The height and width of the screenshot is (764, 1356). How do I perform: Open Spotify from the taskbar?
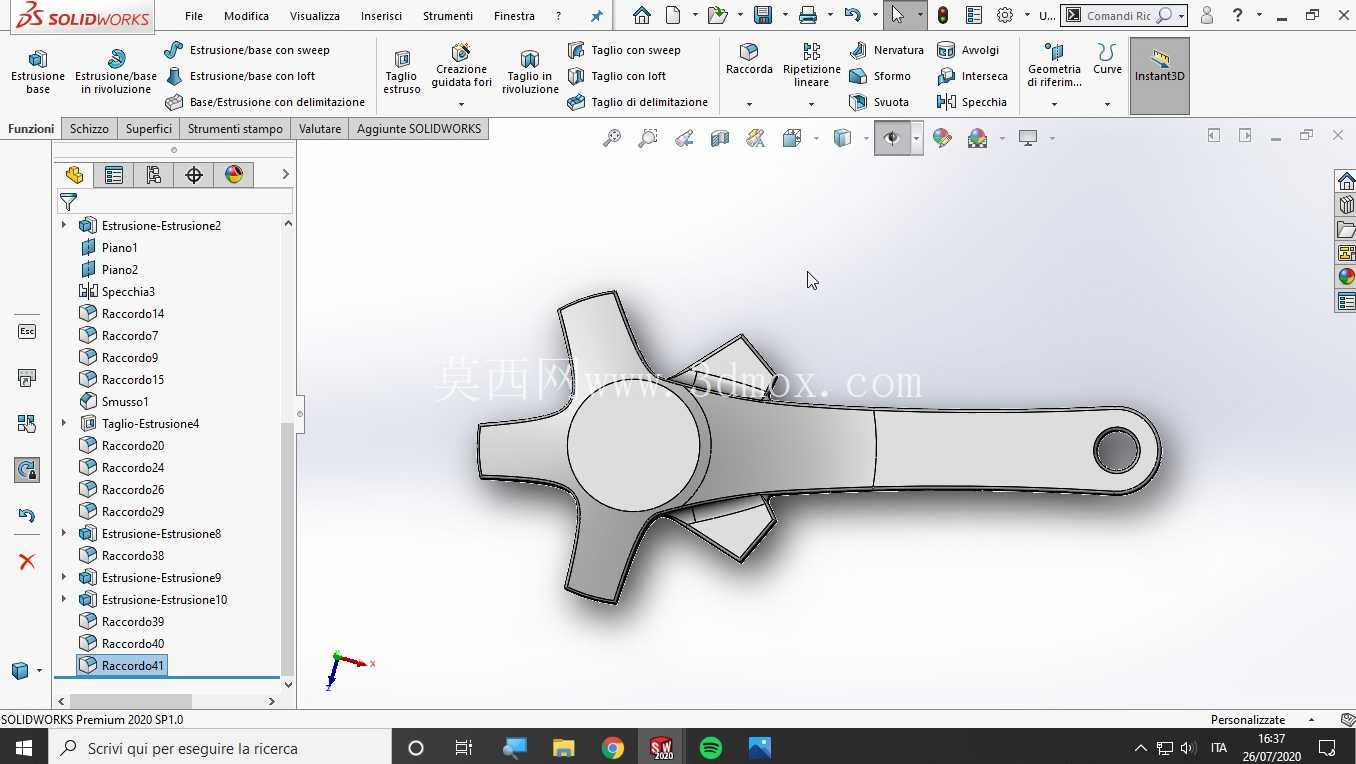click(711, 748)
